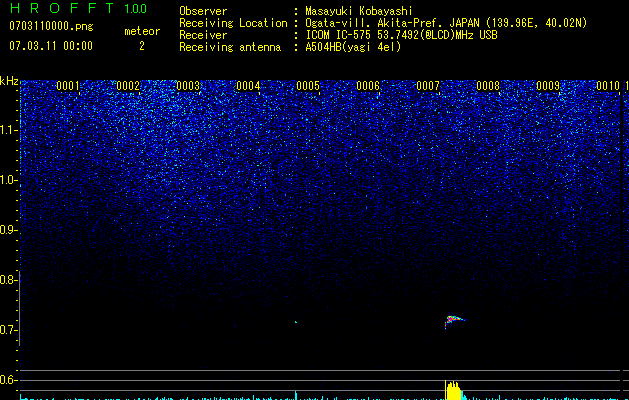Click the 0006 time marker
The width and height of the screenshot is (629, 400).
coord(368,86)
